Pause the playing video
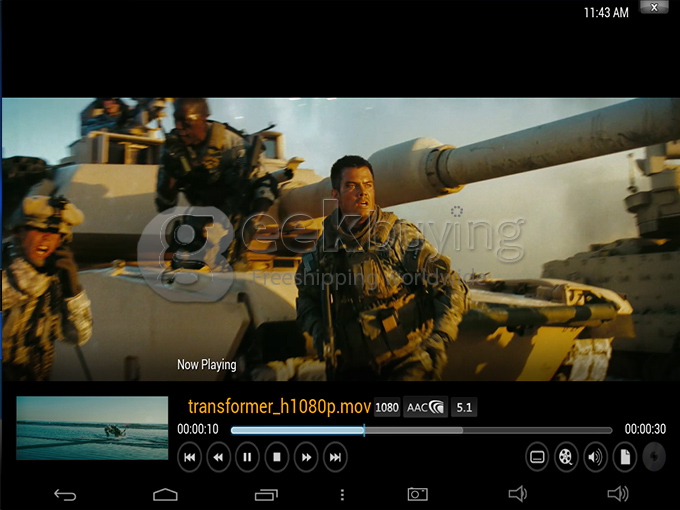Viewport: 680px width, 510px height. [247, 457]
